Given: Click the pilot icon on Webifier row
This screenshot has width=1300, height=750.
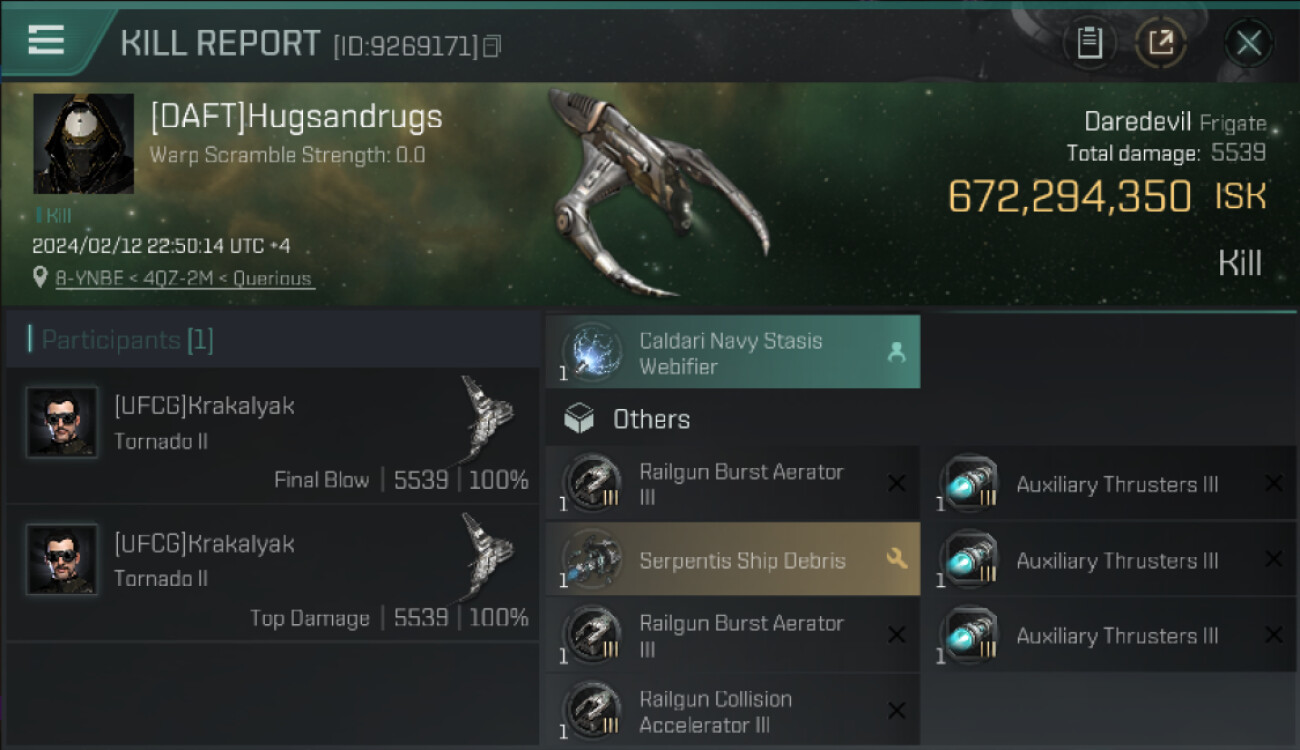Looking at the screenshot, I should coord(896,352).
